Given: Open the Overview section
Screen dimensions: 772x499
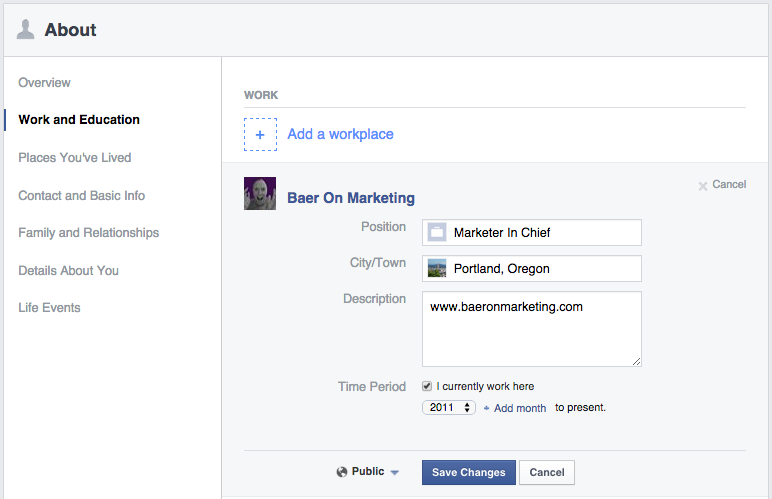Looking at the screenshot, I should tap(45, 82).
